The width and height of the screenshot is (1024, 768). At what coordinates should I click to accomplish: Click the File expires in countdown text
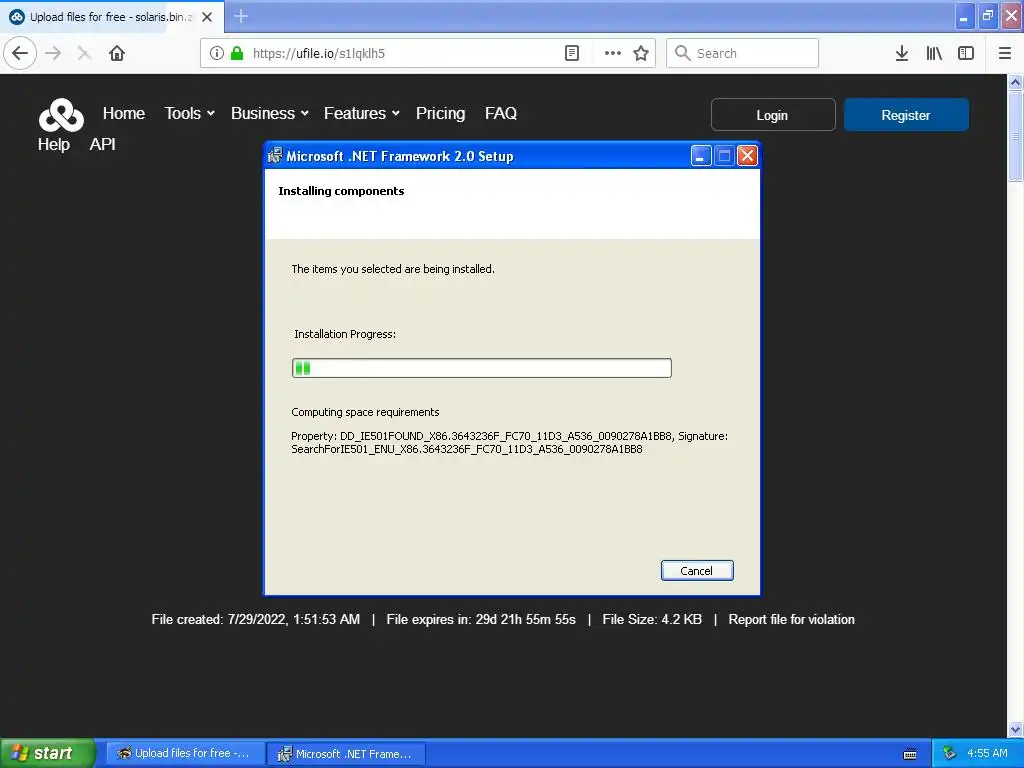point(481,619)
